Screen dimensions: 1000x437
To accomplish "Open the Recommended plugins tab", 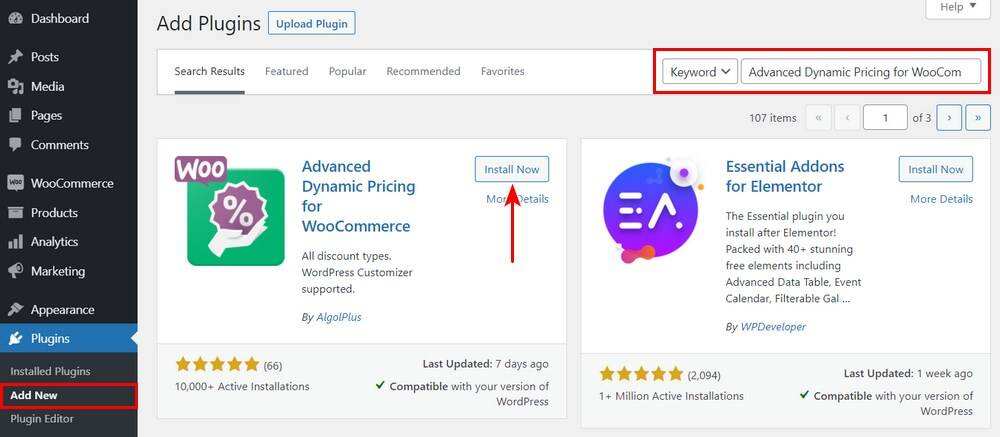I will tap(423, 72).
